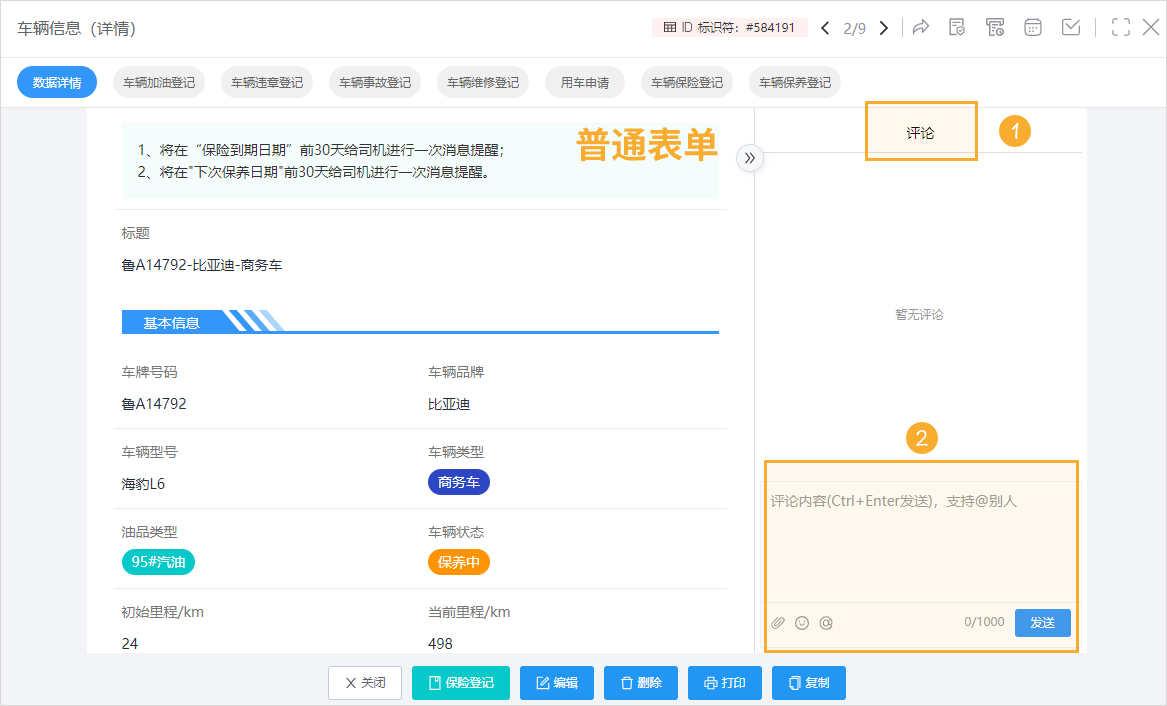The width and height of the screenshot is (1167, 706).
Task: Attach a file using the paperclip icon
Action: [x=778, y=622]
